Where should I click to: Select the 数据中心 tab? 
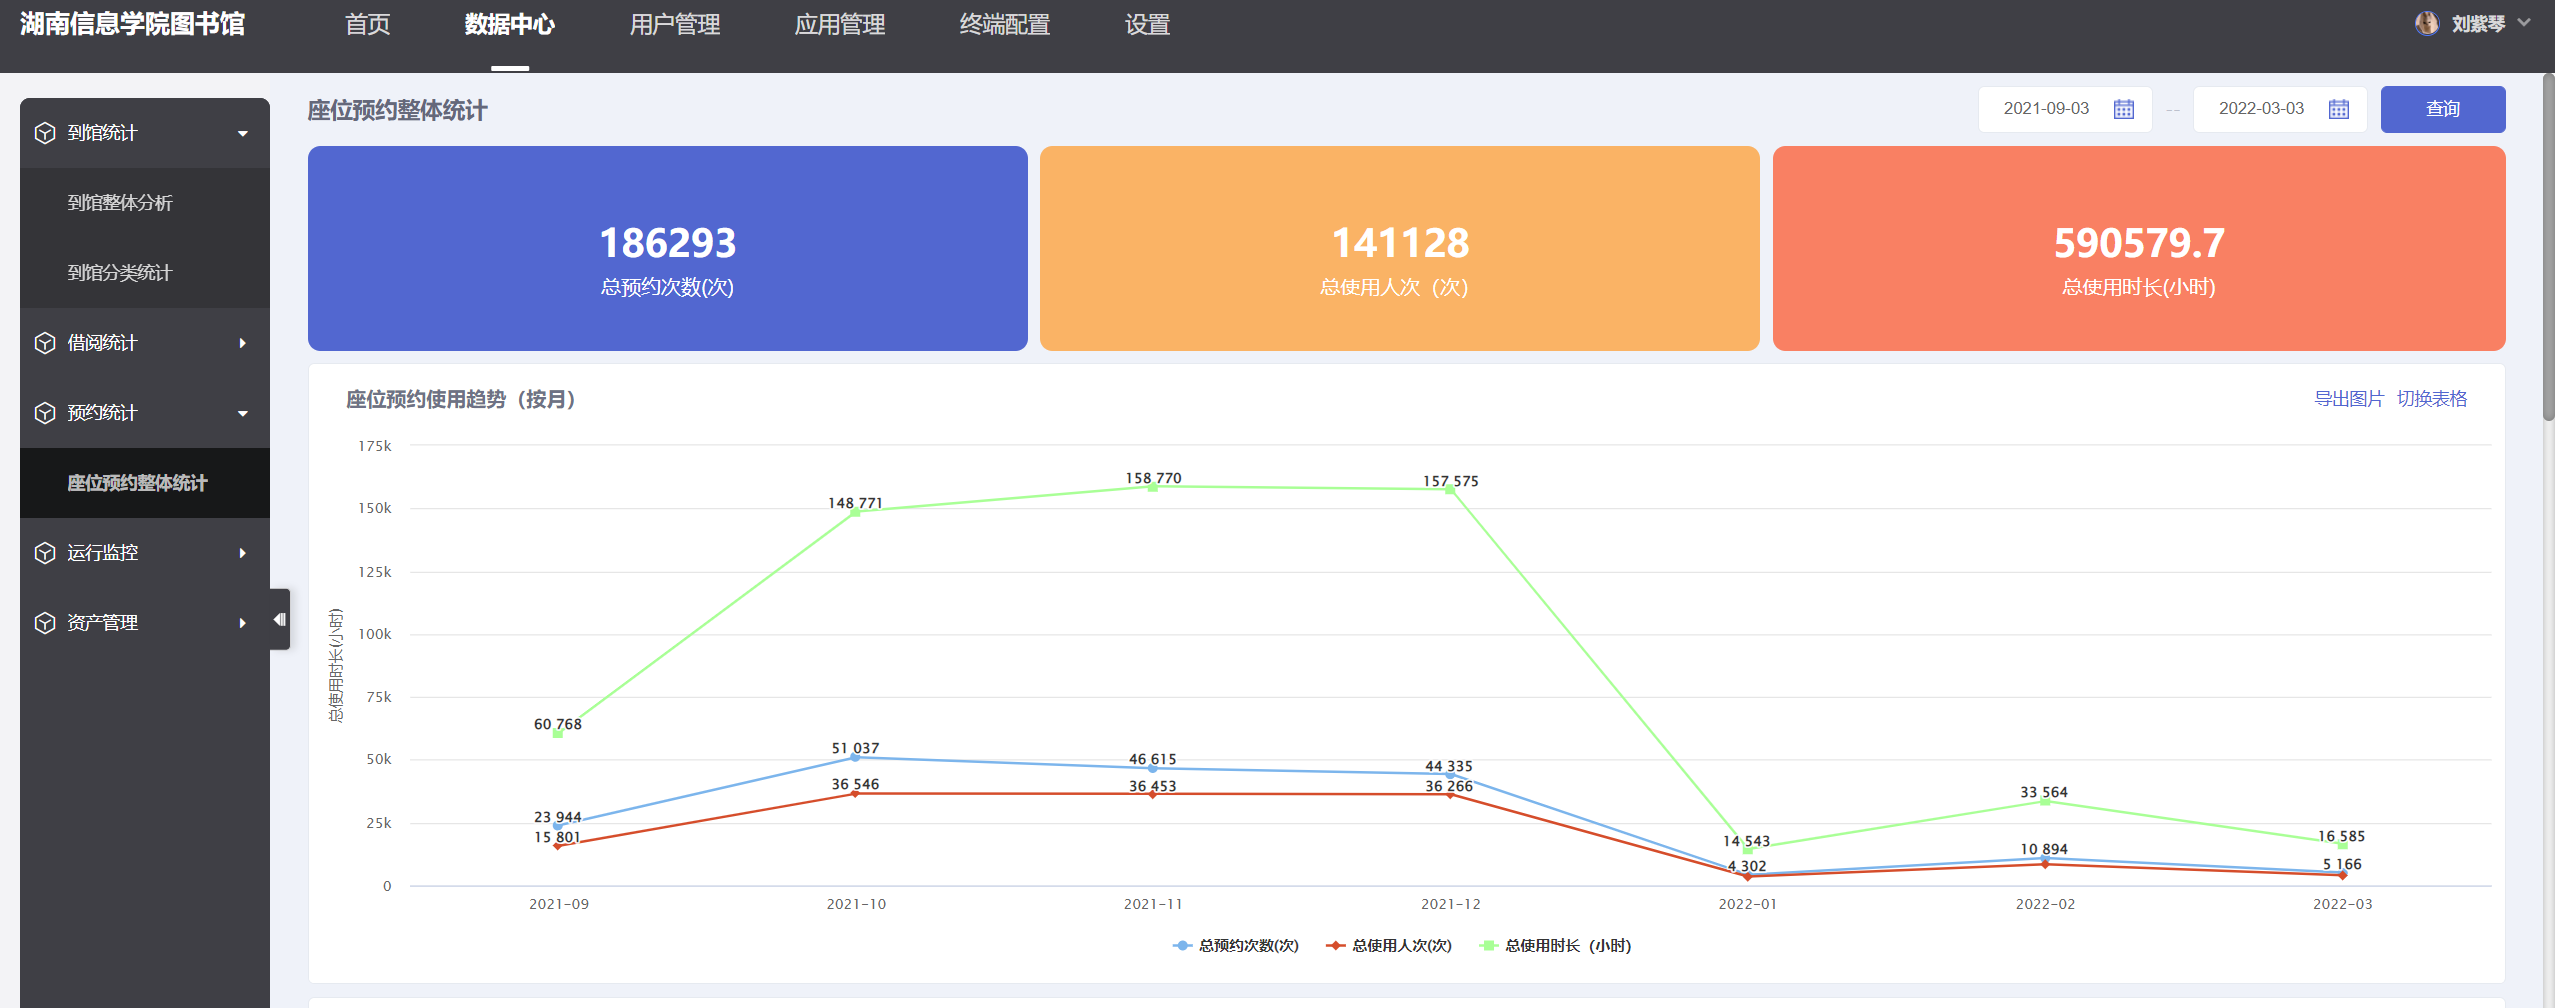tap(510, 24)
